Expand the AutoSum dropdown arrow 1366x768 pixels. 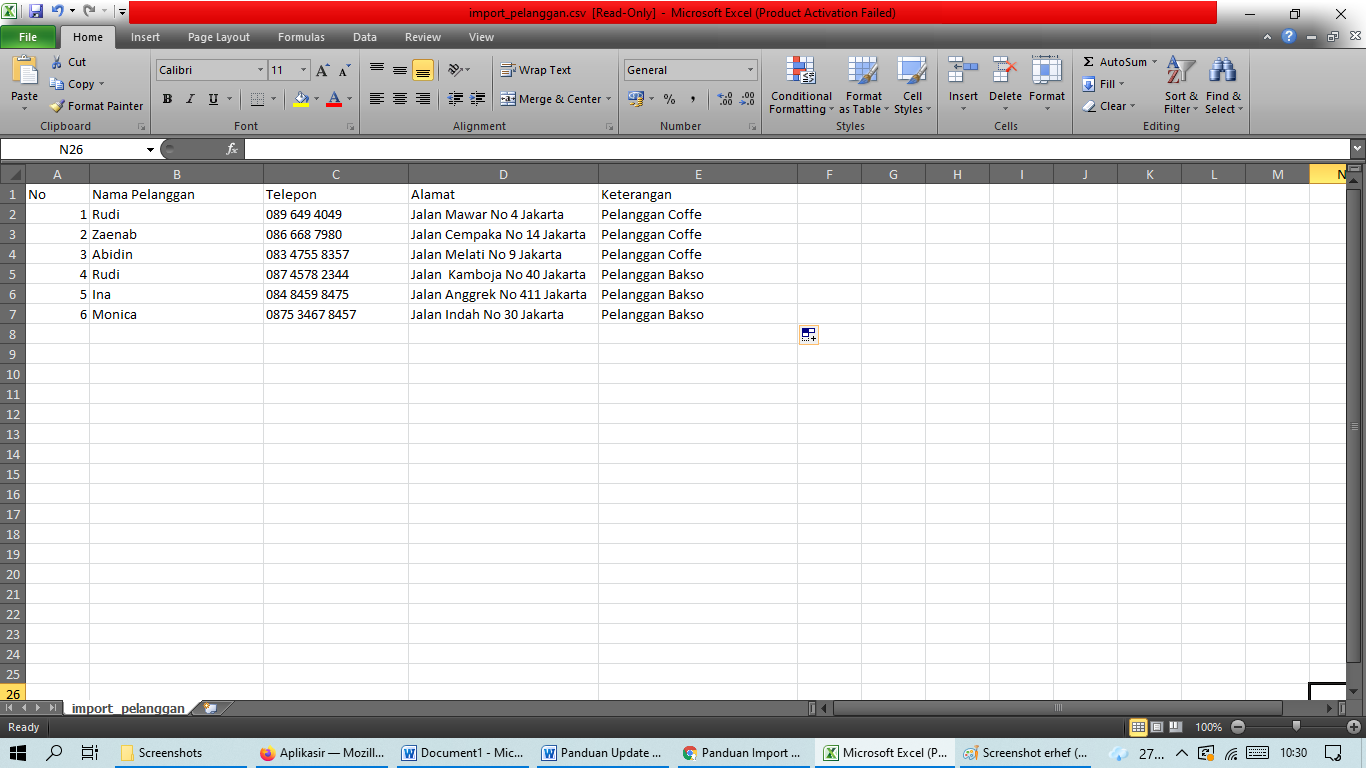click(1154, 62)
